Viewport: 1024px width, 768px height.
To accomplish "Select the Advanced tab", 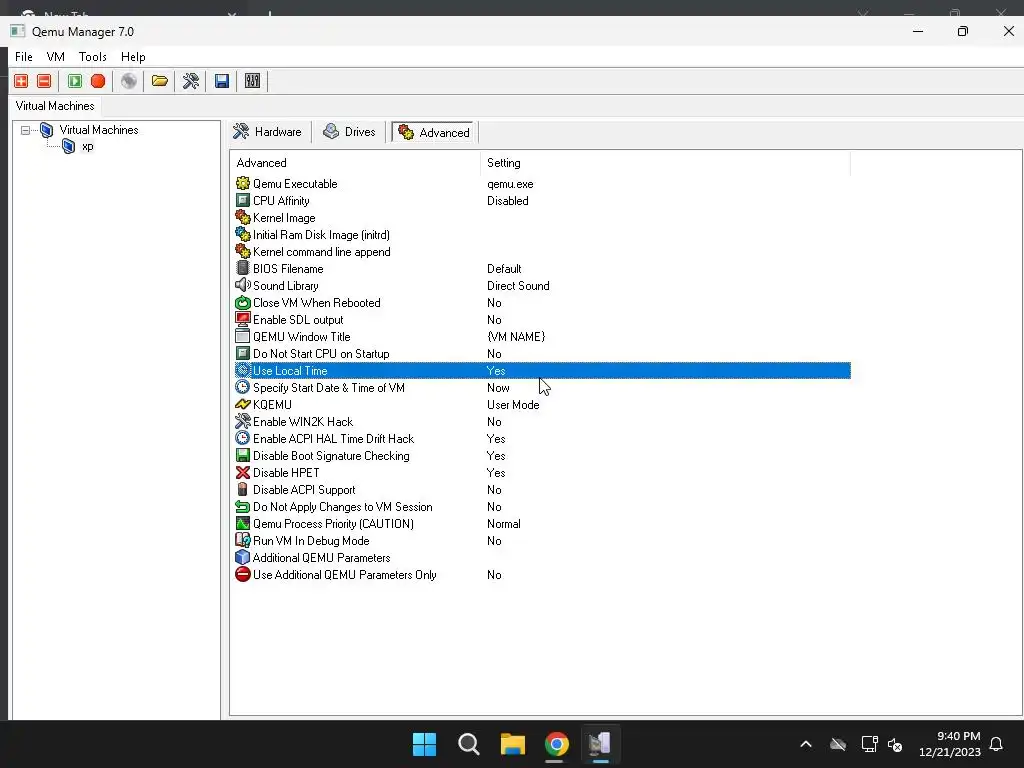I will point(434,132).
